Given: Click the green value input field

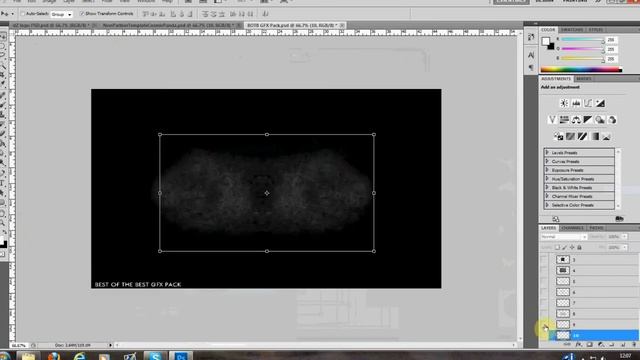Looking at the screenshot, I should pos(611,49).
